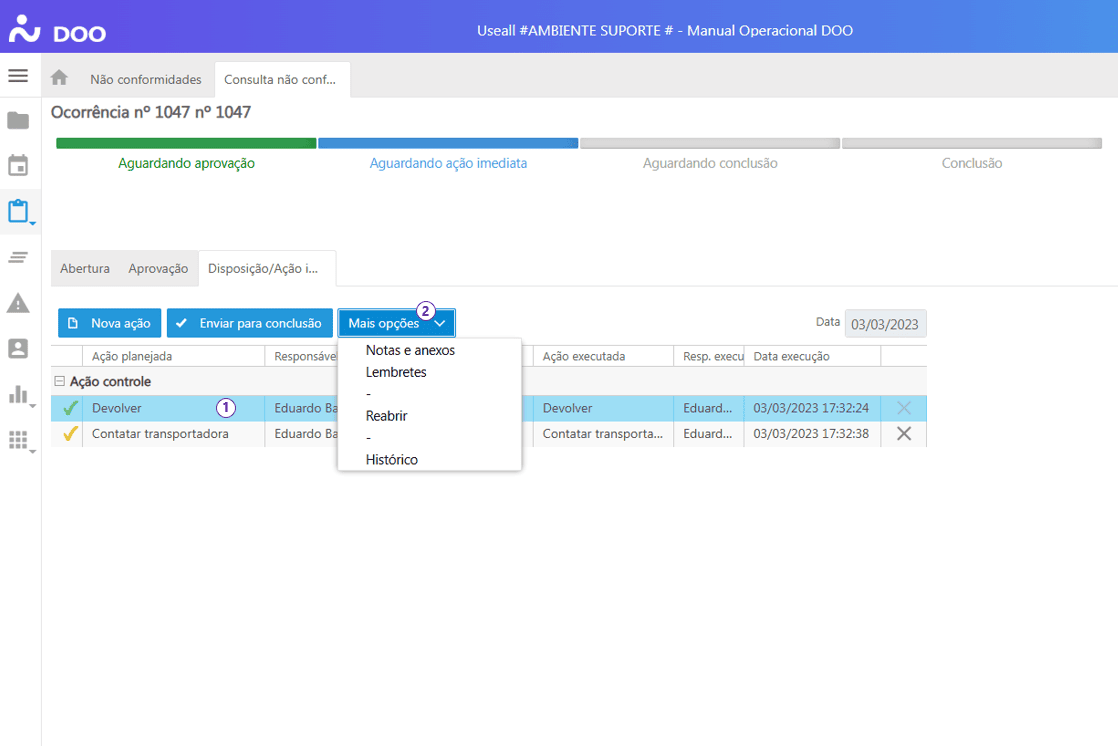Click the folder icon in sidebar
The image size is (1118, 746).
pyautogui.click(x=18, y=121)
